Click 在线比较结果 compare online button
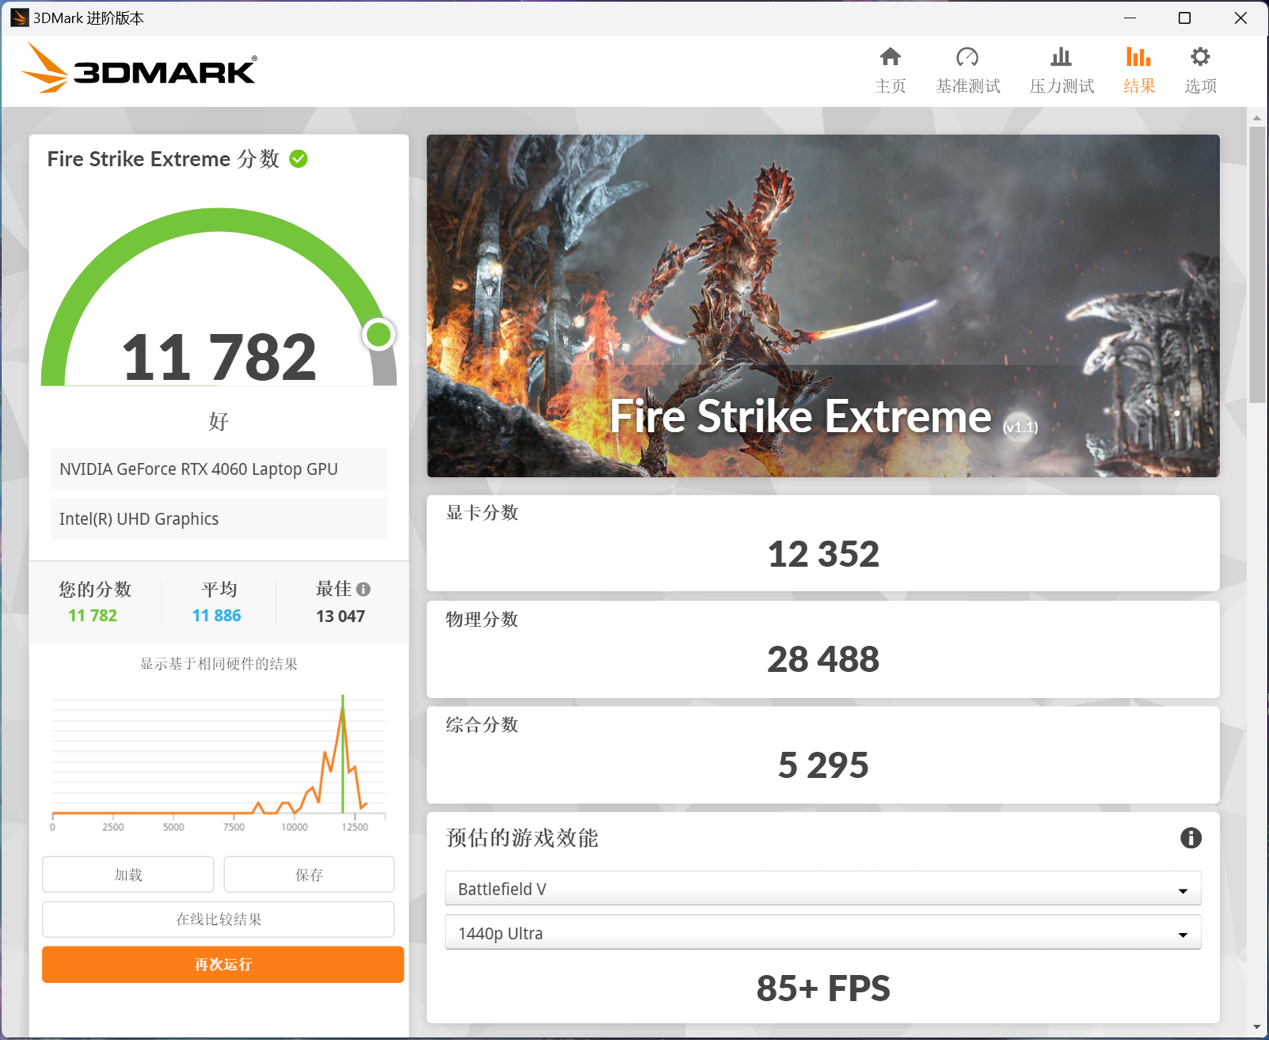Screen dimensions: 1269x1040 (218, 919)
